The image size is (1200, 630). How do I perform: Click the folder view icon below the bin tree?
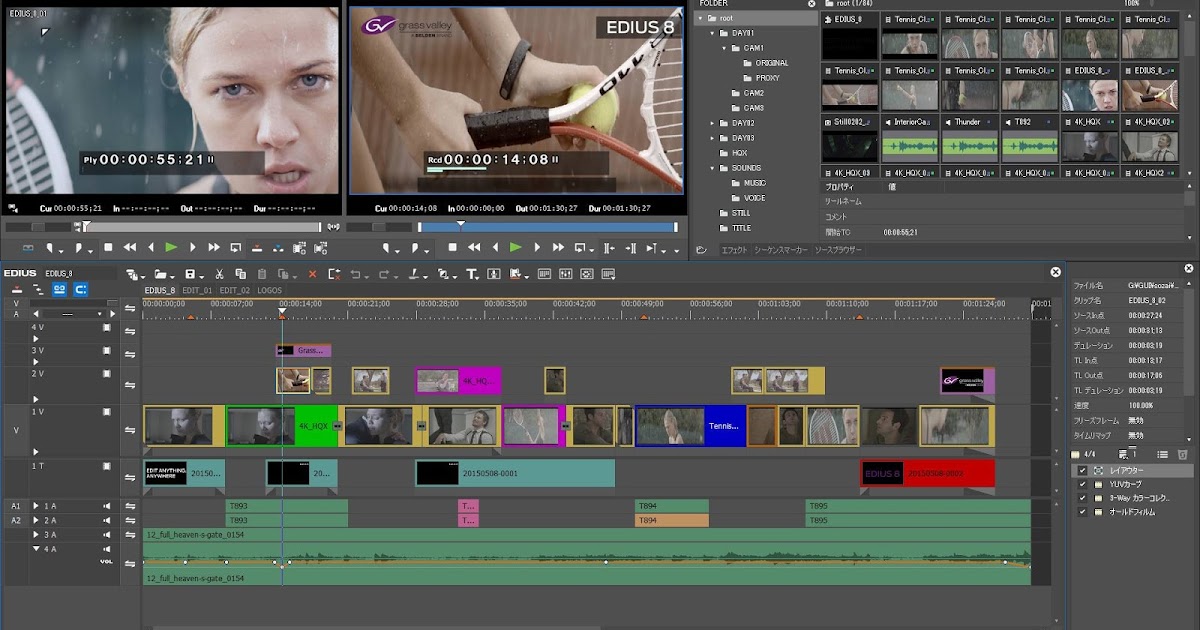point(701,249)
